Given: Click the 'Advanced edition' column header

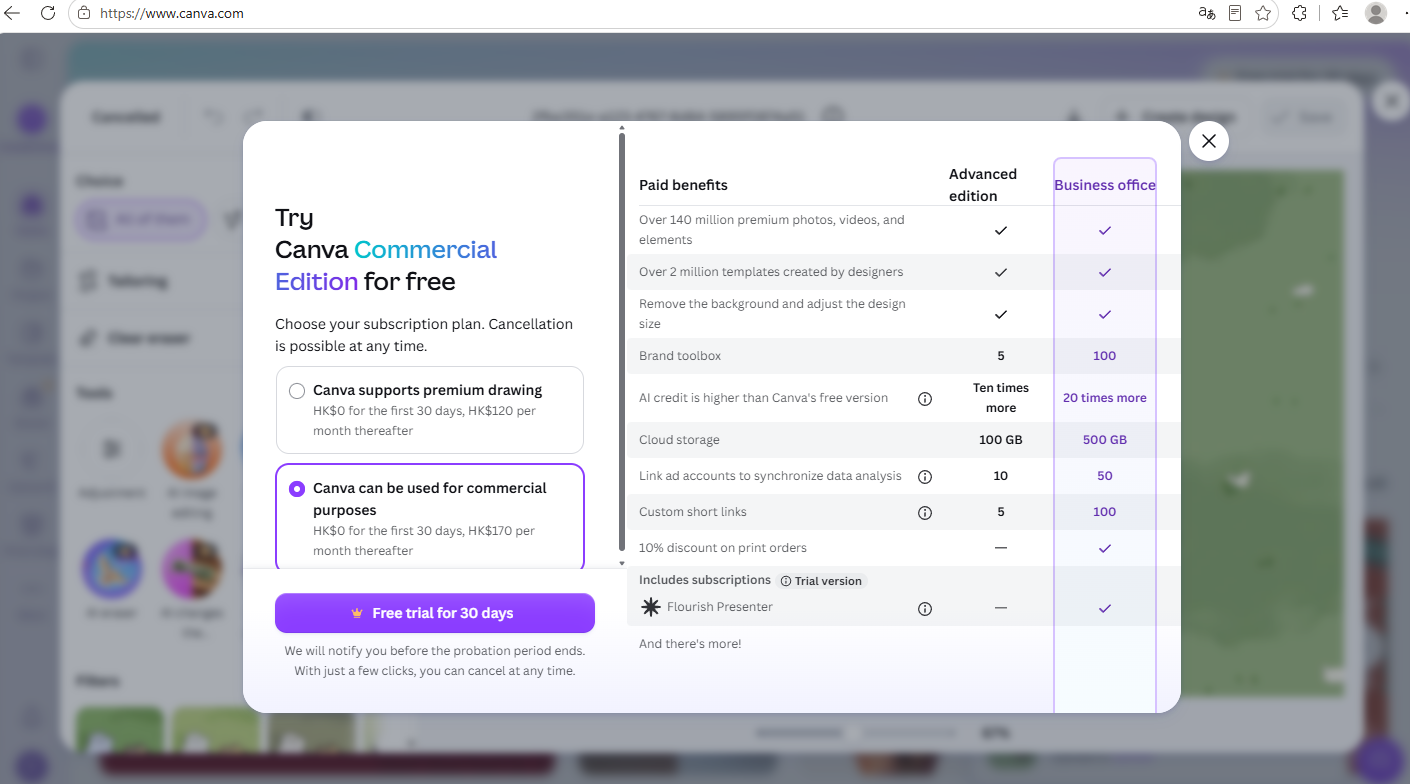Looking at the screenshot, I should click(983, 185).
